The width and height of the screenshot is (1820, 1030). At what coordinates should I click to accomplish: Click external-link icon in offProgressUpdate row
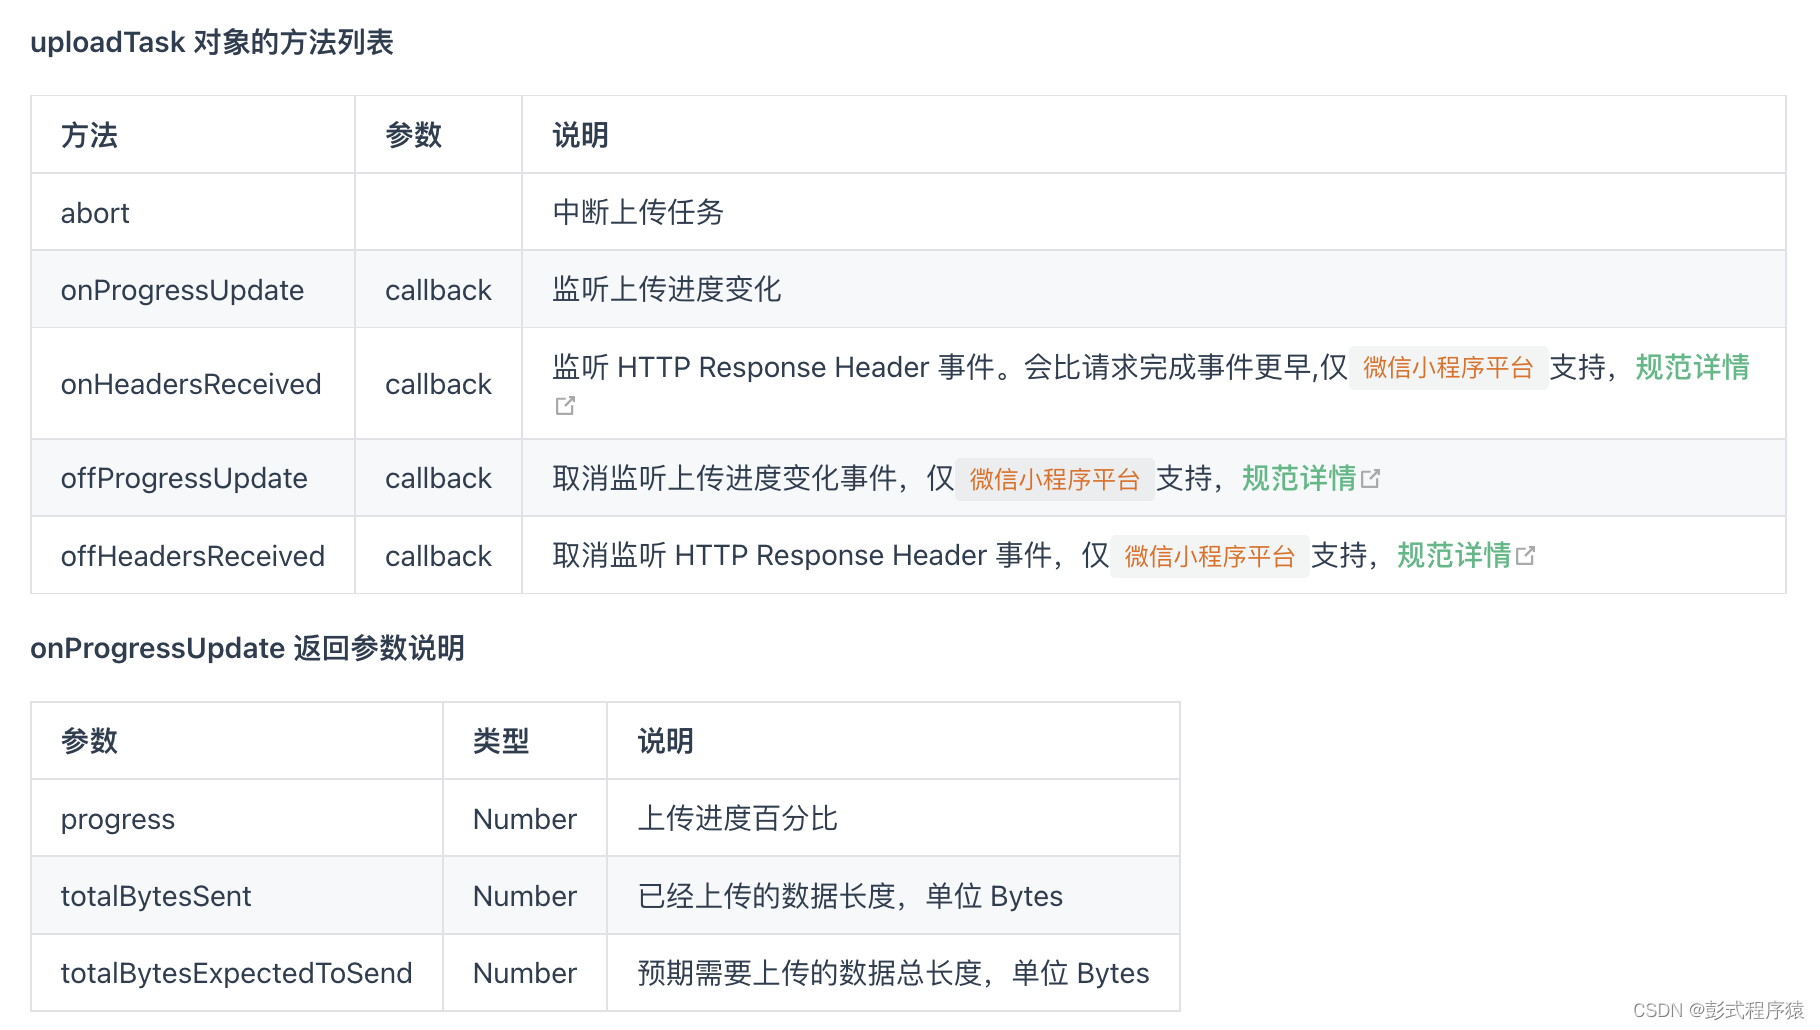(1371, 479)
